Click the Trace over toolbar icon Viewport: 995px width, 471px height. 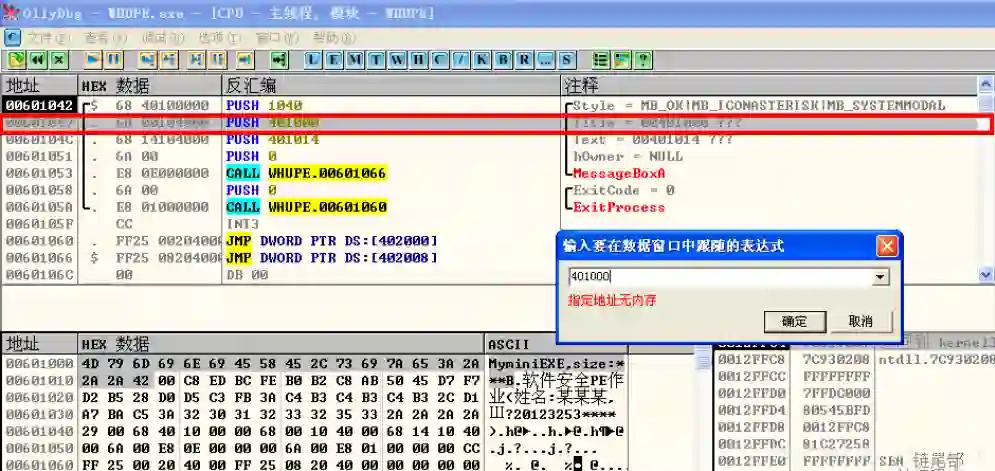218,60
